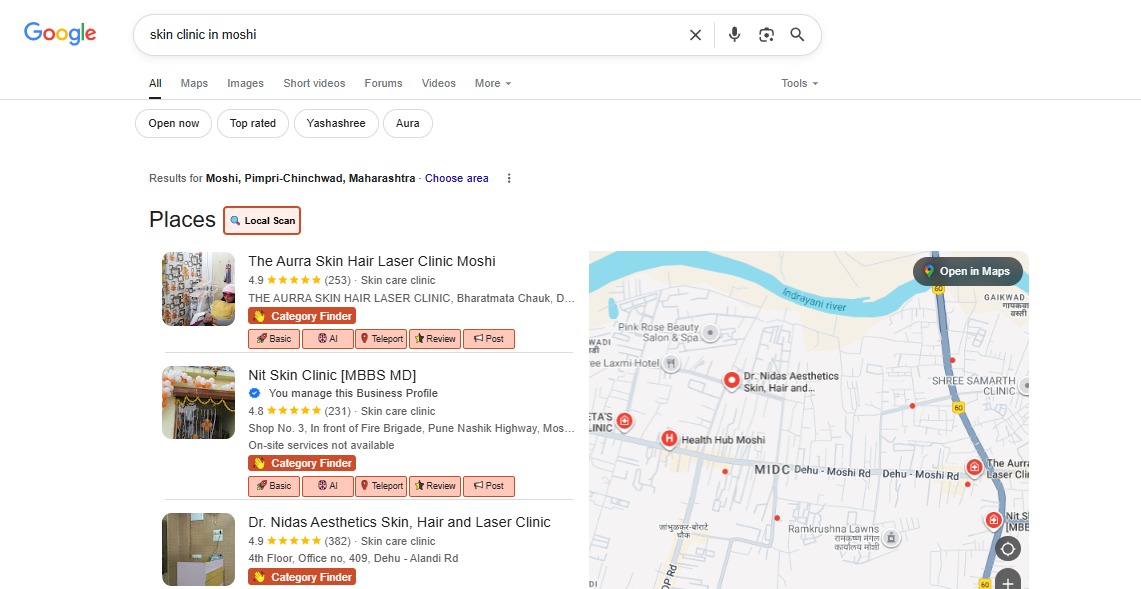Click the Choose area link
The height and width of the screenshot is (589, 1141).
[x=456, y=179]
